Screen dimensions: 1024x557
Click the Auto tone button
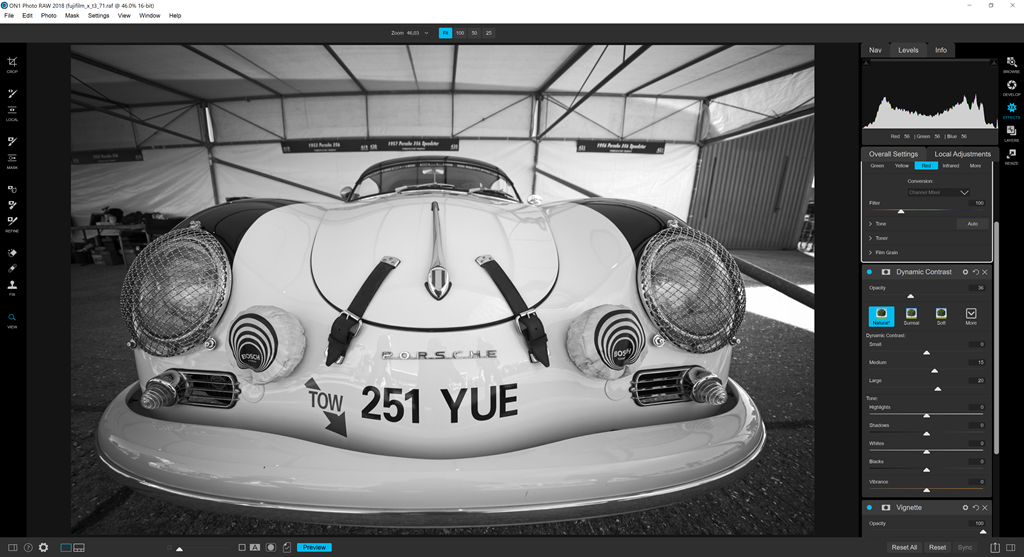(x=971, y=224)
